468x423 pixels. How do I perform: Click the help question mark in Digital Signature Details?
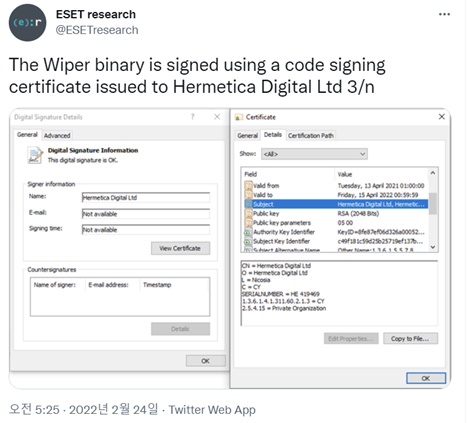click(x=192, y=117)
